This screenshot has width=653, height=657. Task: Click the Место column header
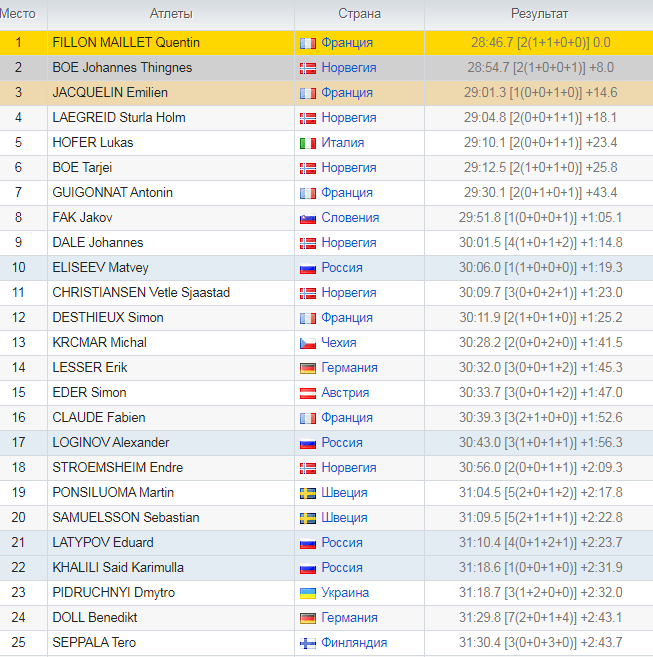click(18, 13)
